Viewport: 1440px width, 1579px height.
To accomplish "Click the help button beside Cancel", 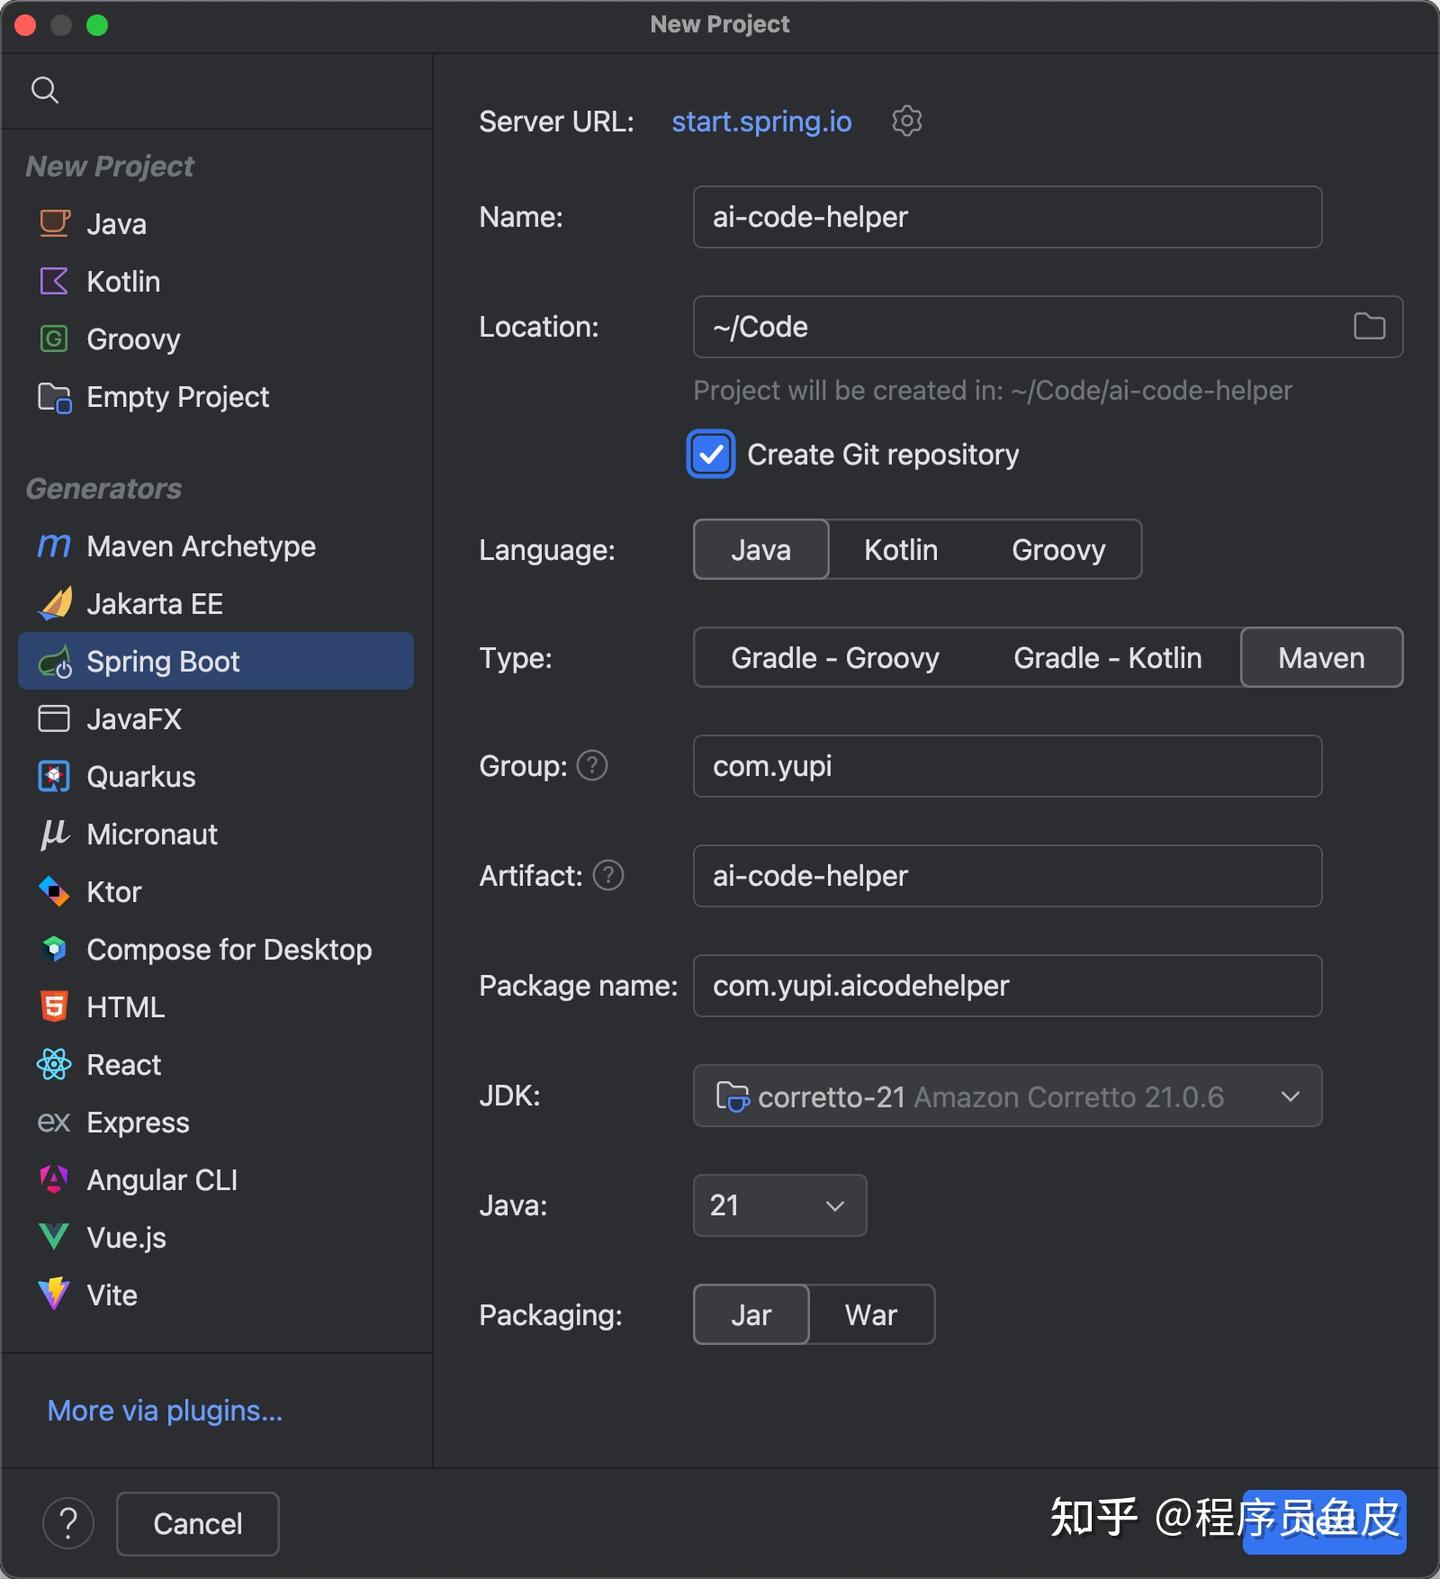I will pos(68,1523).
